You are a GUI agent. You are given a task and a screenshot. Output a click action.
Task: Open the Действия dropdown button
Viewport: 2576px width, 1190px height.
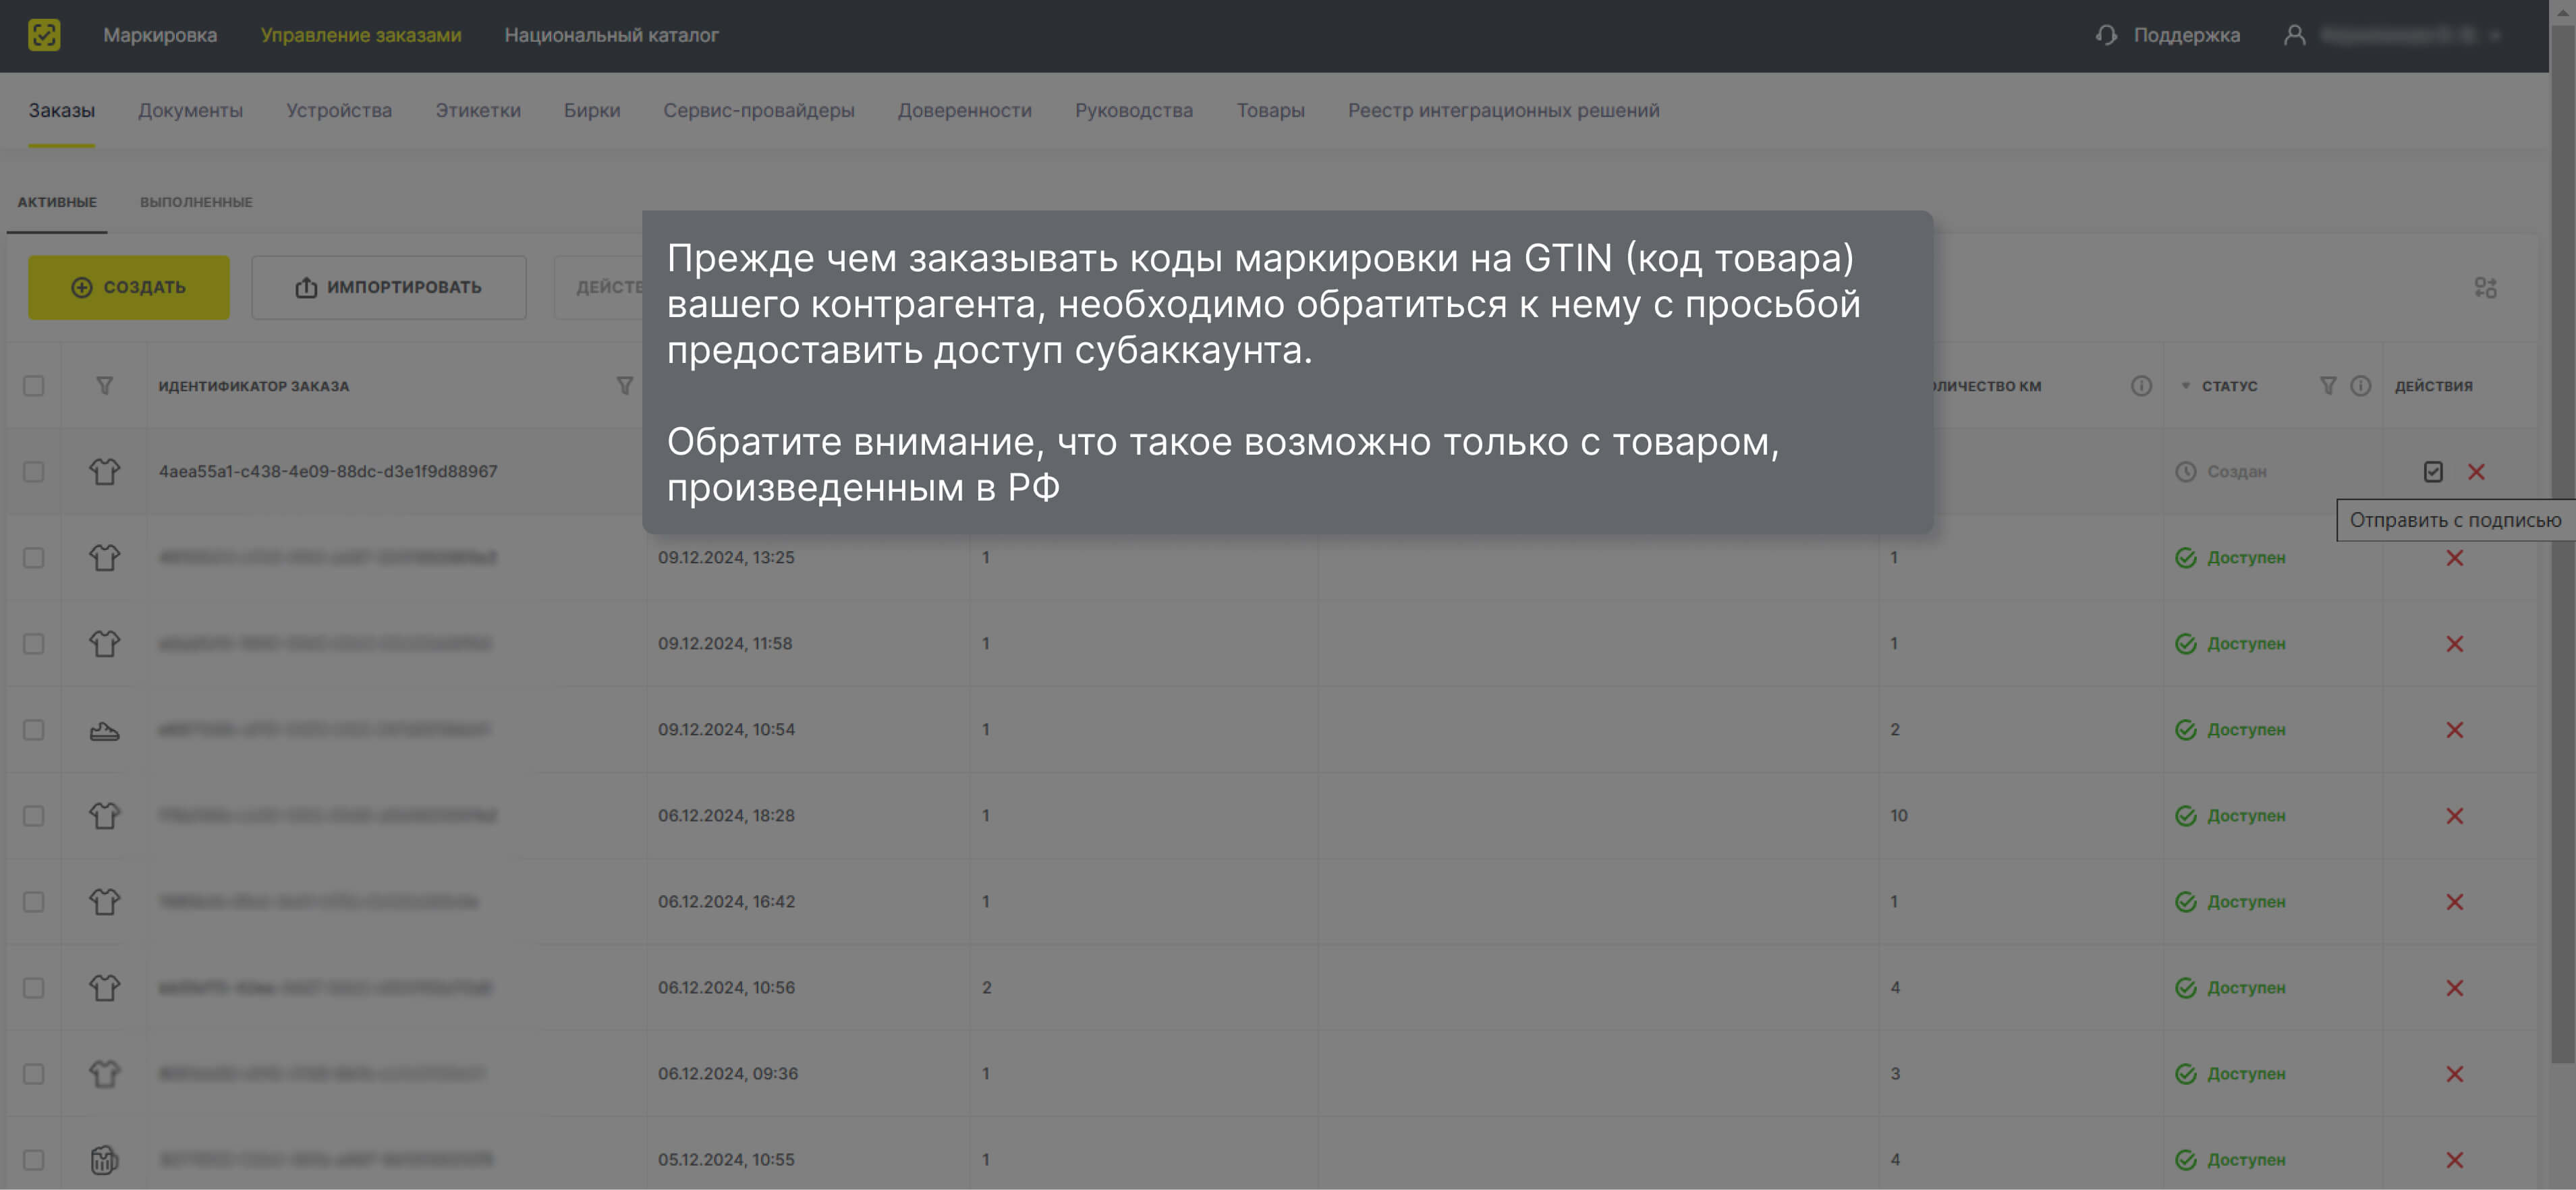point(600,288)
